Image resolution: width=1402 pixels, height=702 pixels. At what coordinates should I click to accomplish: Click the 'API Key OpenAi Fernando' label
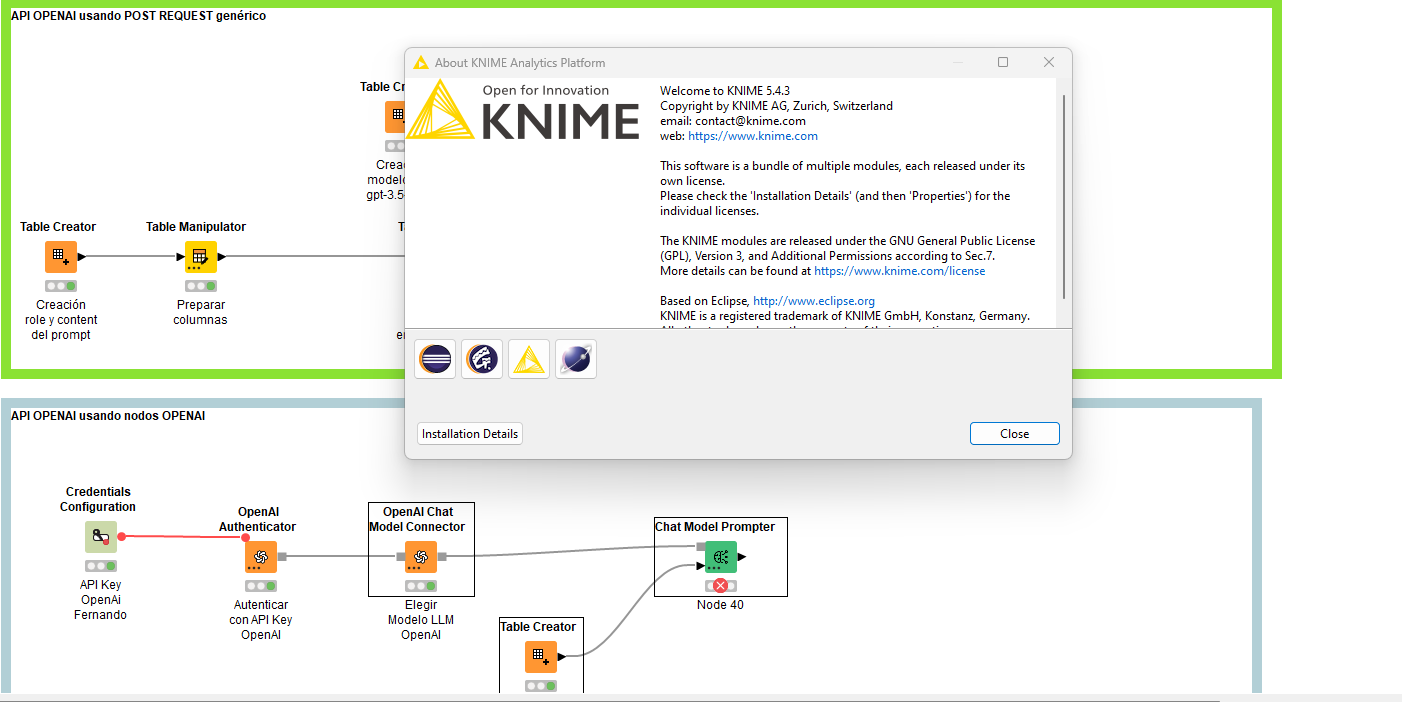click(x=100, y=600)
